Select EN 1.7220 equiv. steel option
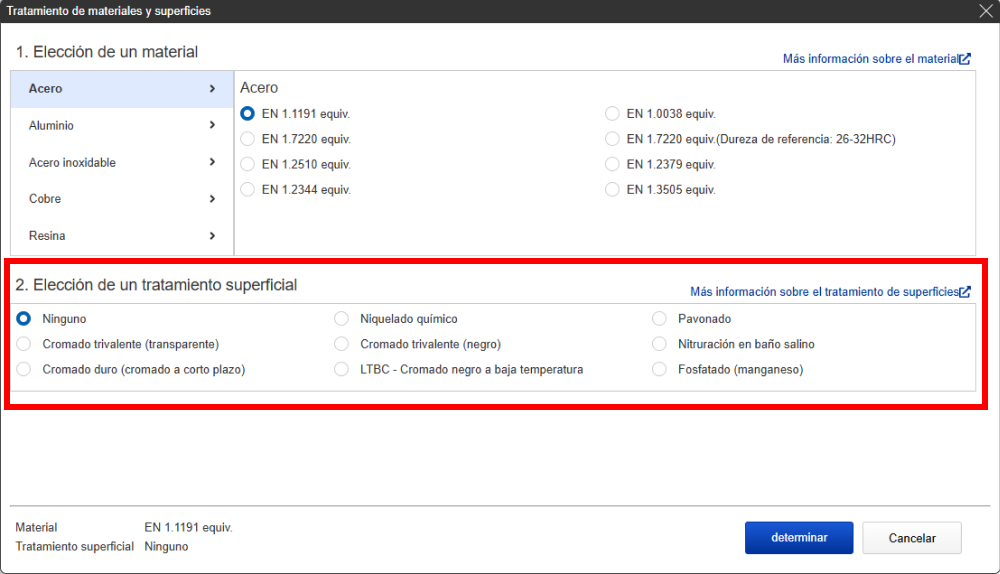1000x574 pixels. (247, 139)
